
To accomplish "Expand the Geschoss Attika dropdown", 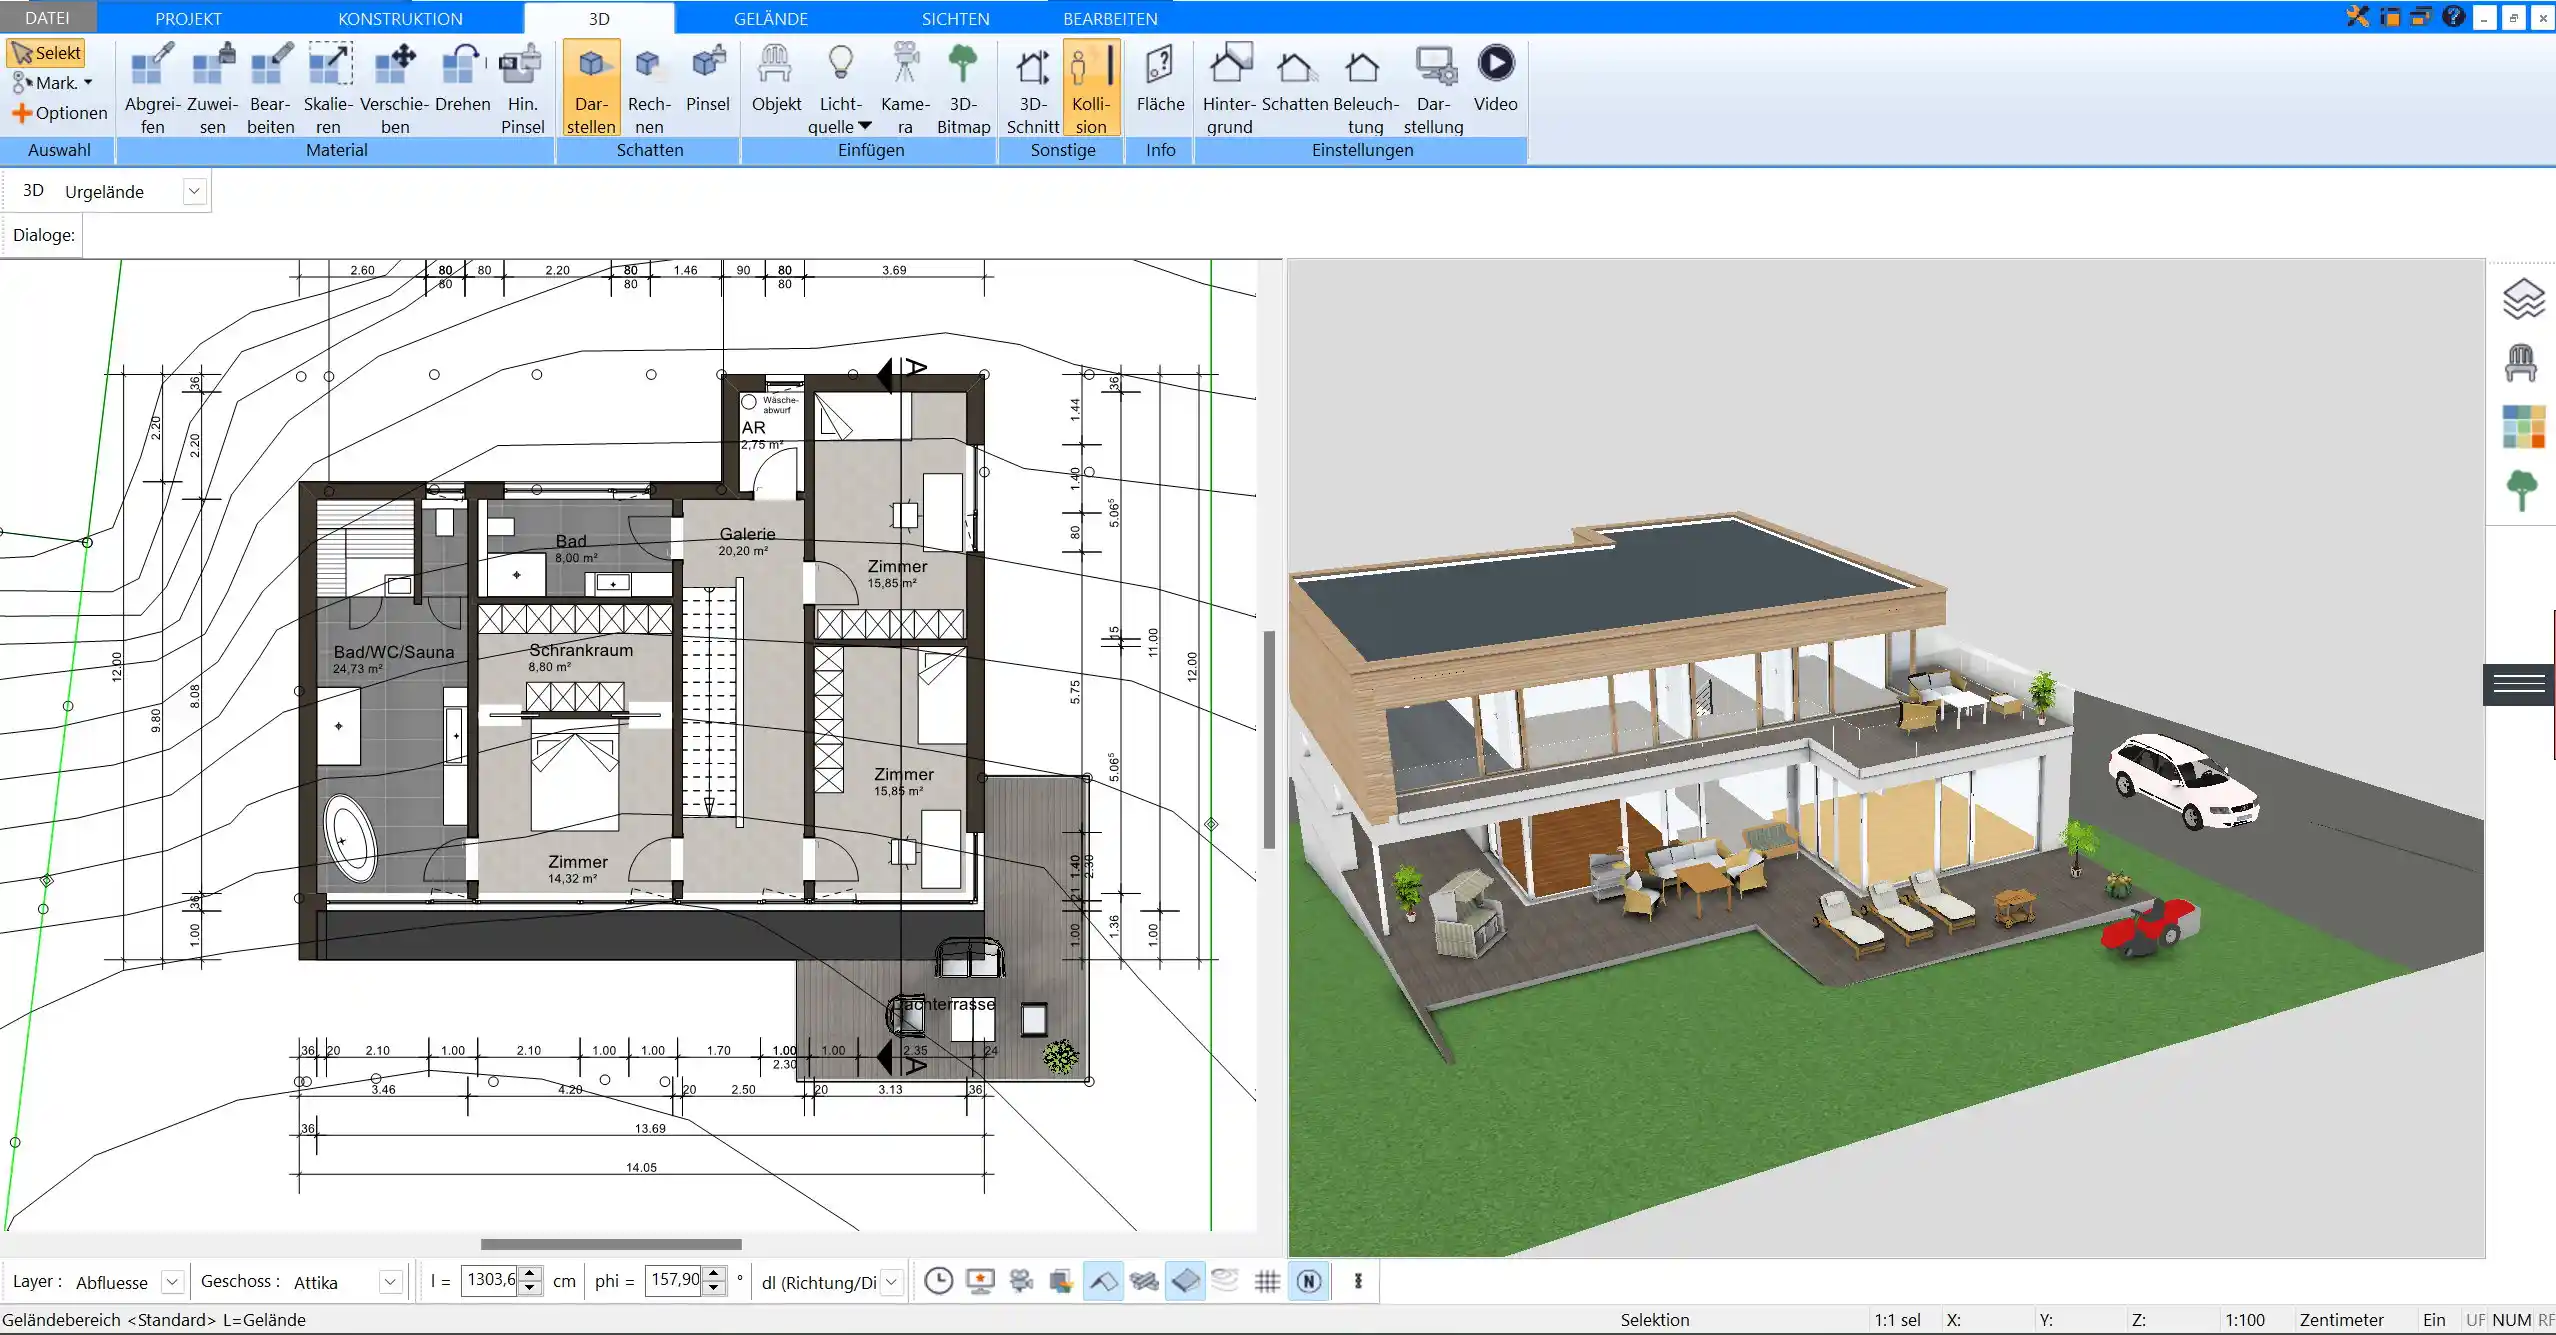I will coord(391,1282).
